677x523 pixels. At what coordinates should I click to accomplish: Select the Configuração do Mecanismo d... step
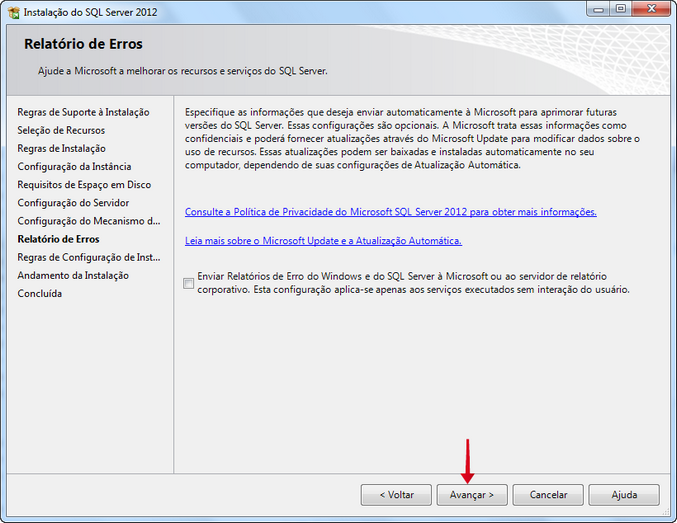tap(89, 221)
